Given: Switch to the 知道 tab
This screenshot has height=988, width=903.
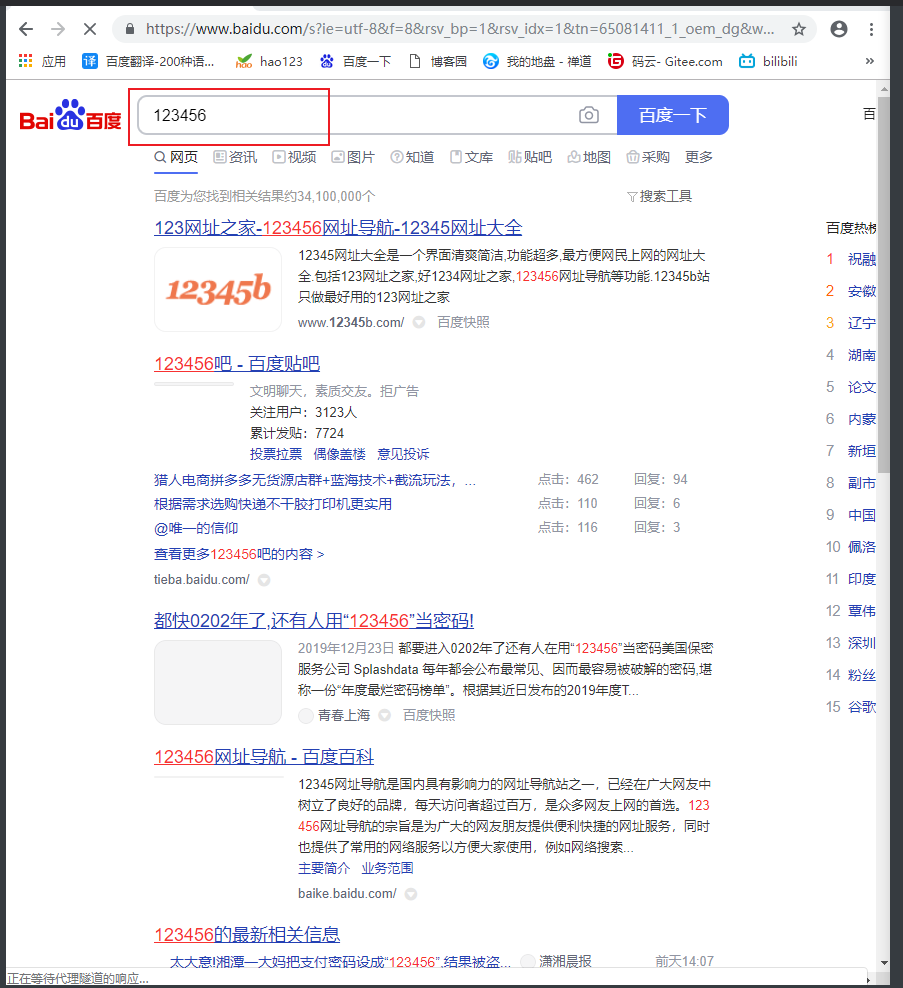Looking at the screenshot, I should point(412,157).
